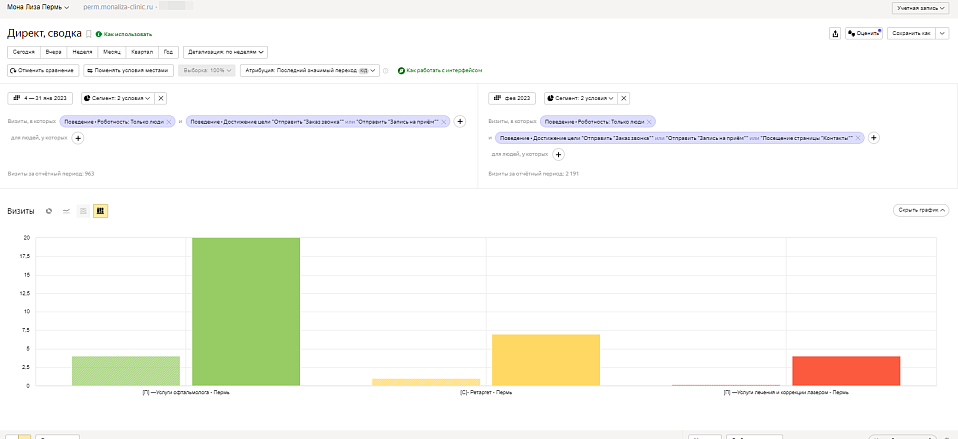
Task: Click Визиты за отчётный период: 2 191 text
Action: click(x=533, y=174)
